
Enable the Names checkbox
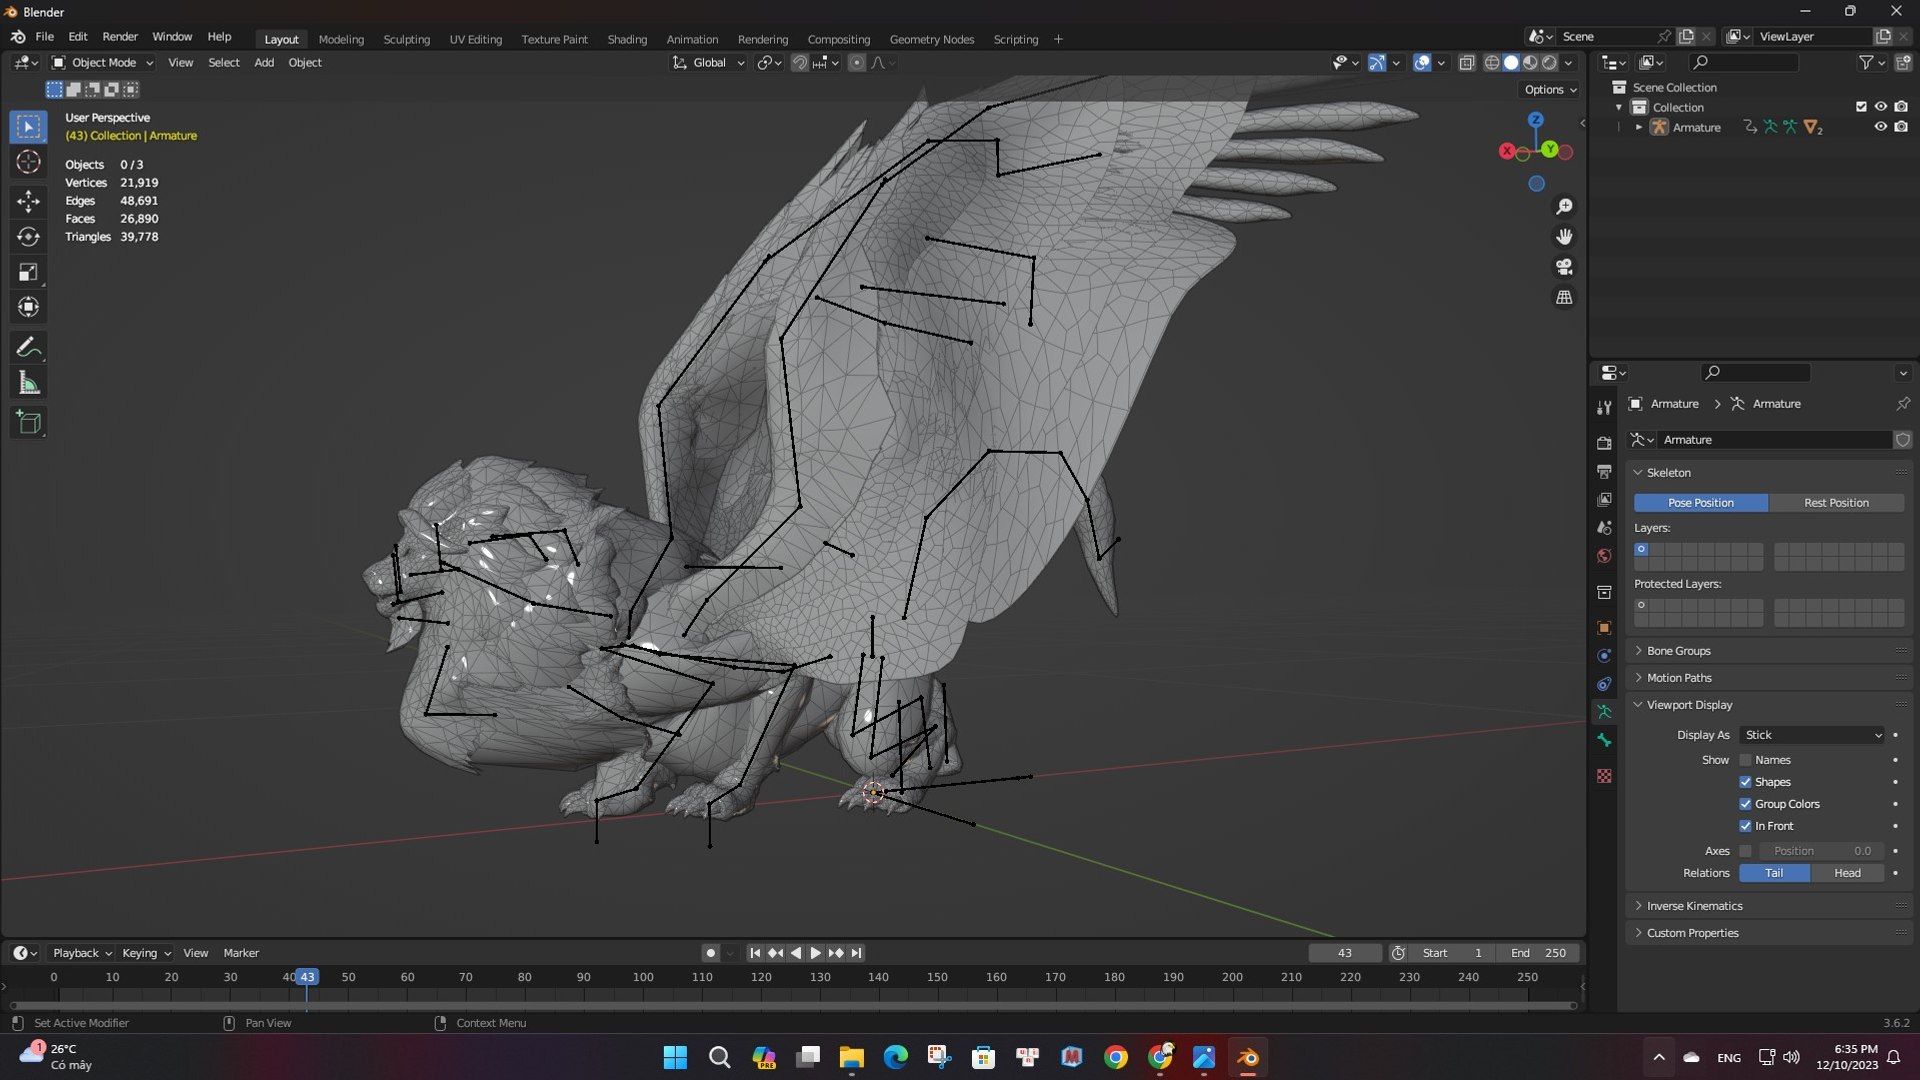point(1745,760)
